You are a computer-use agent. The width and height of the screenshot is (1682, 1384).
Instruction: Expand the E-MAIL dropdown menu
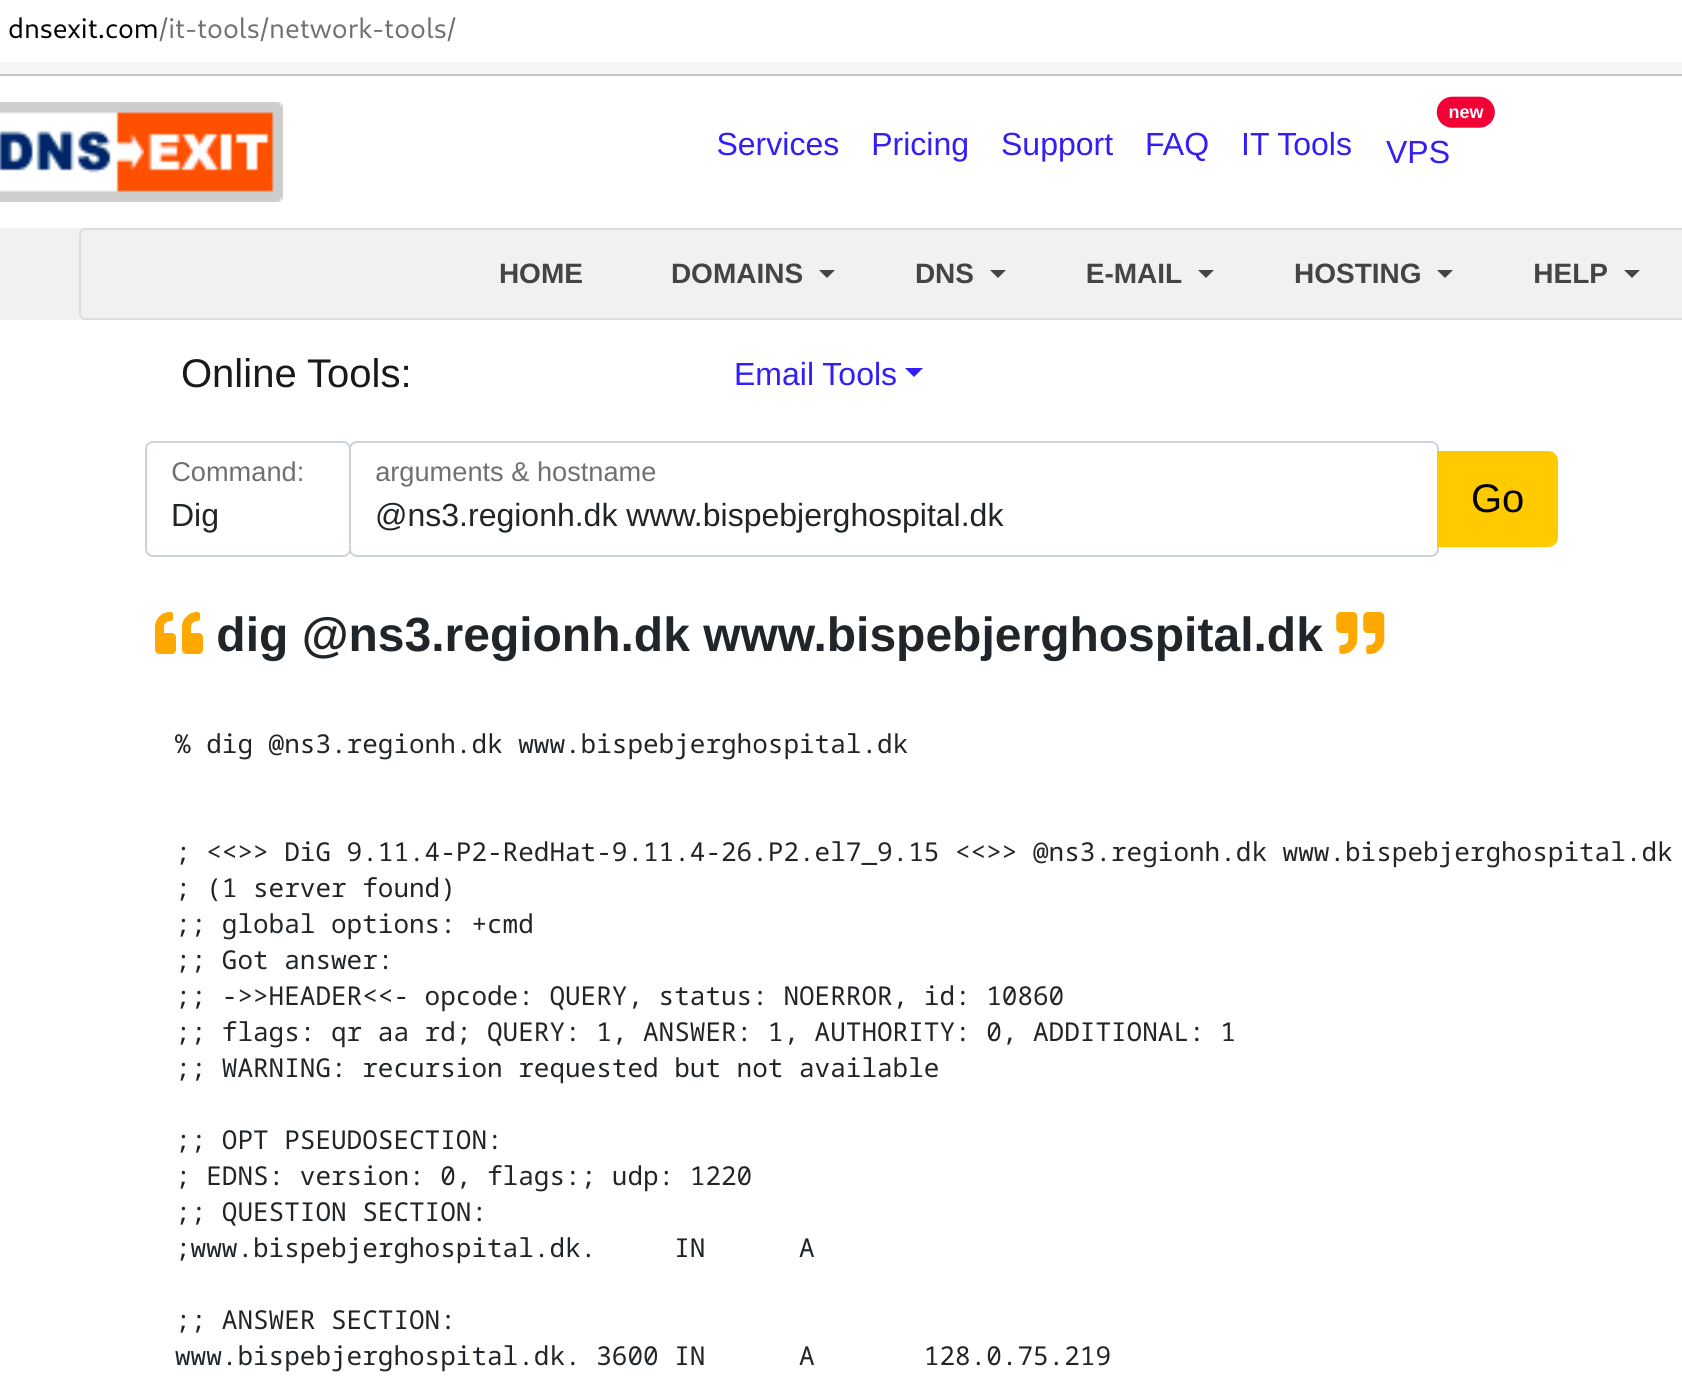click(1149, 274)
